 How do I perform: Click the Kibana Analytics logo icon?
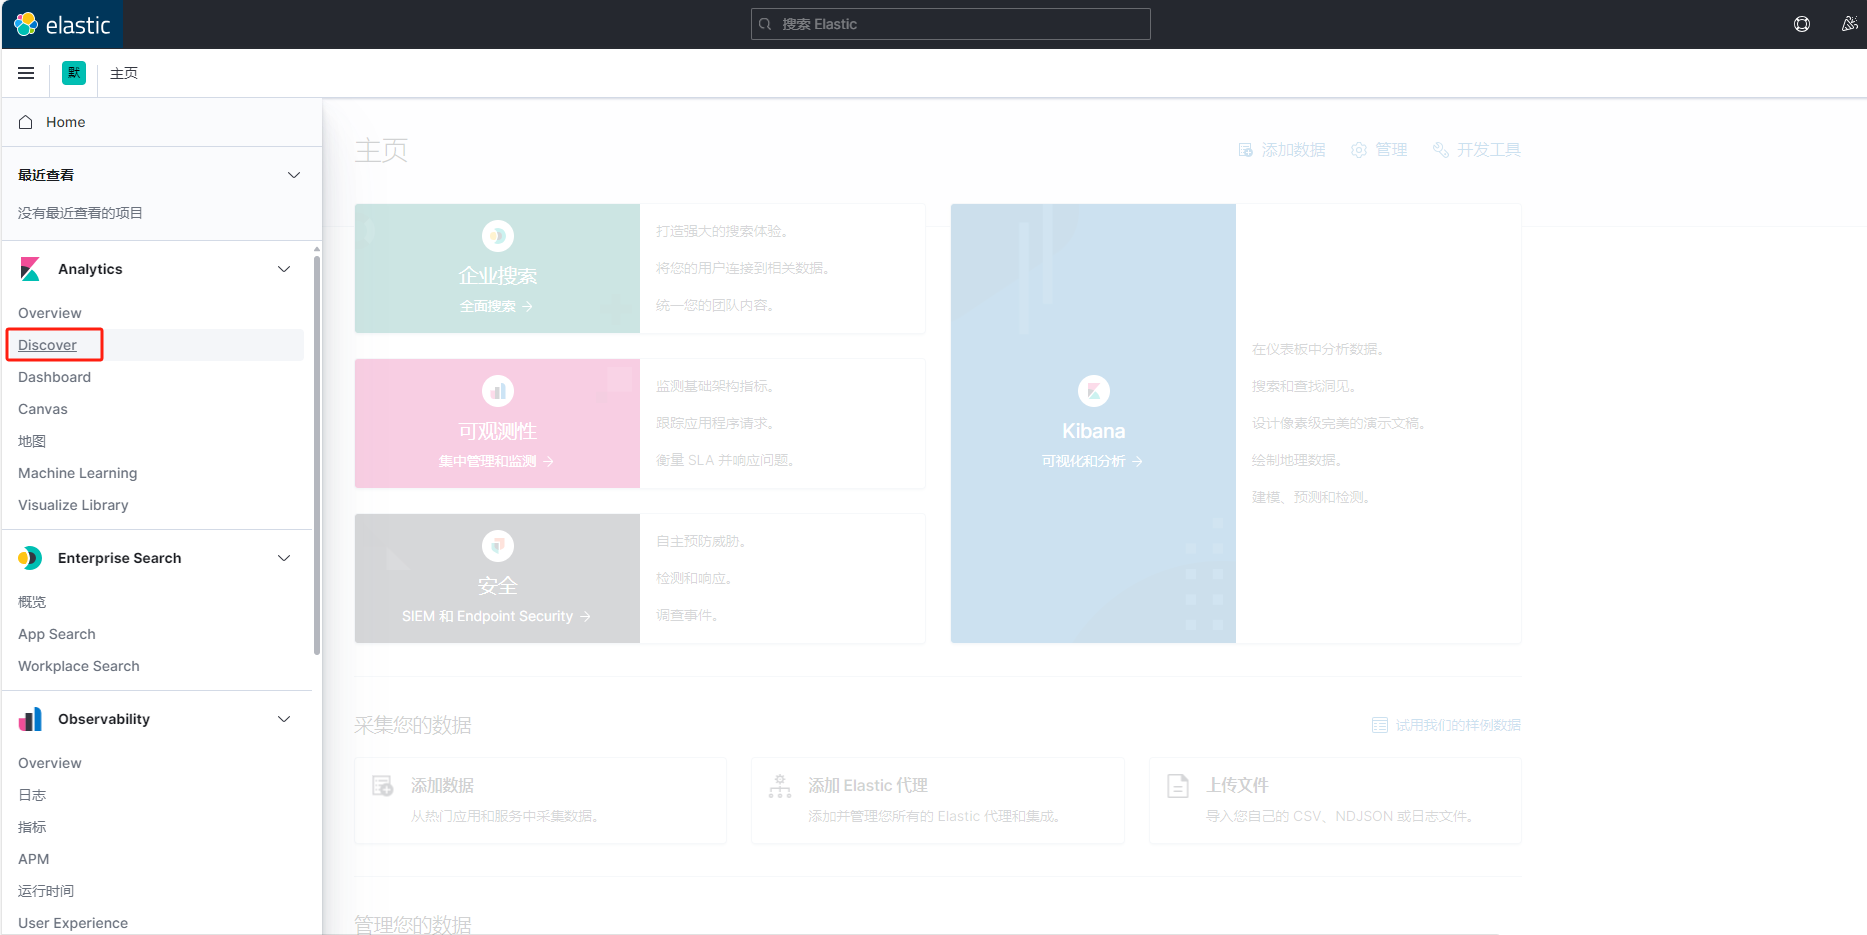click(x=30, y=269)
